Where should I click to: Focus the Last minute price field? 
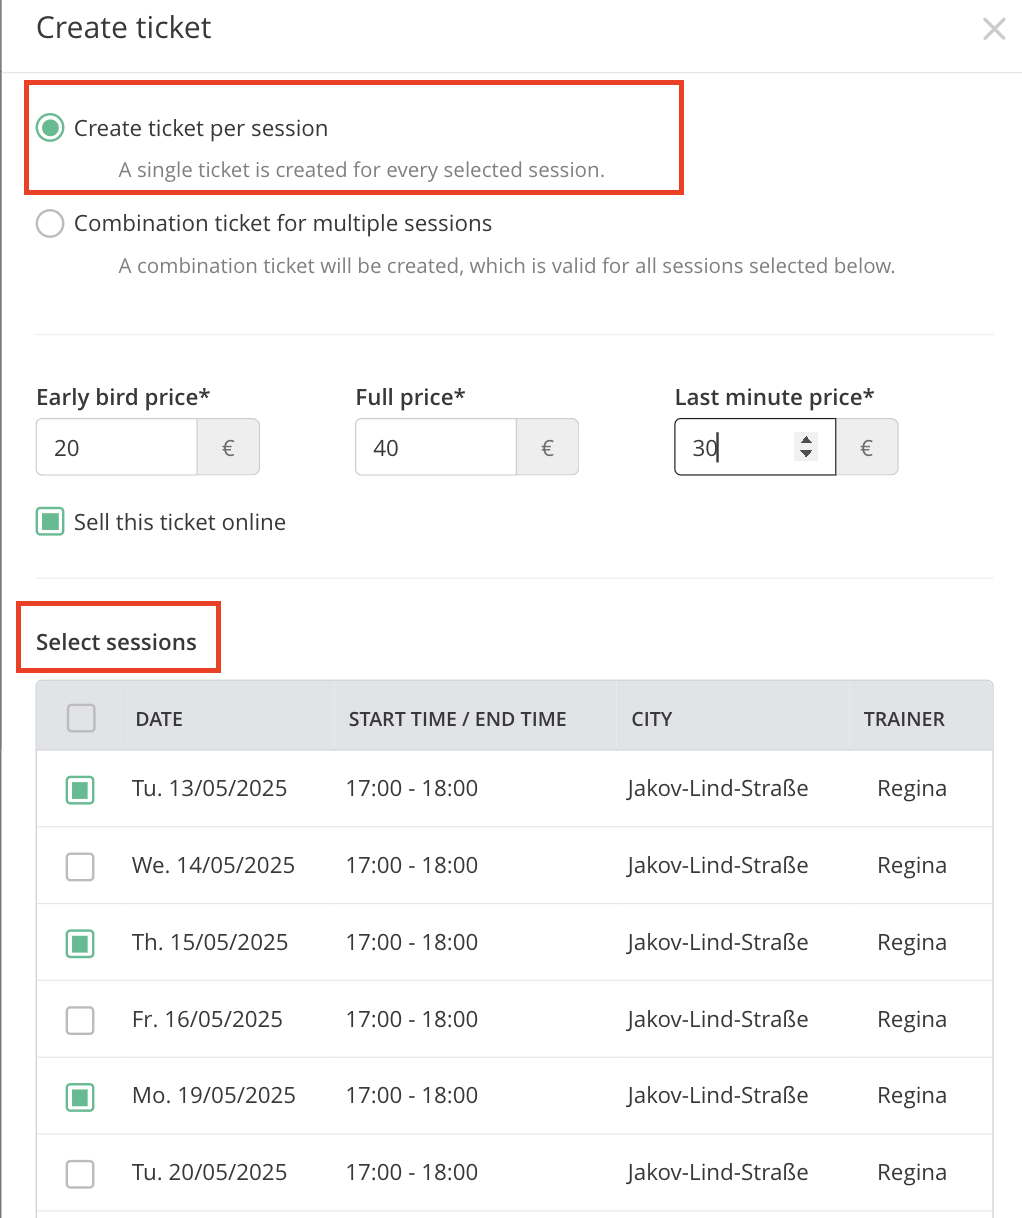click(x=755, y=447)
